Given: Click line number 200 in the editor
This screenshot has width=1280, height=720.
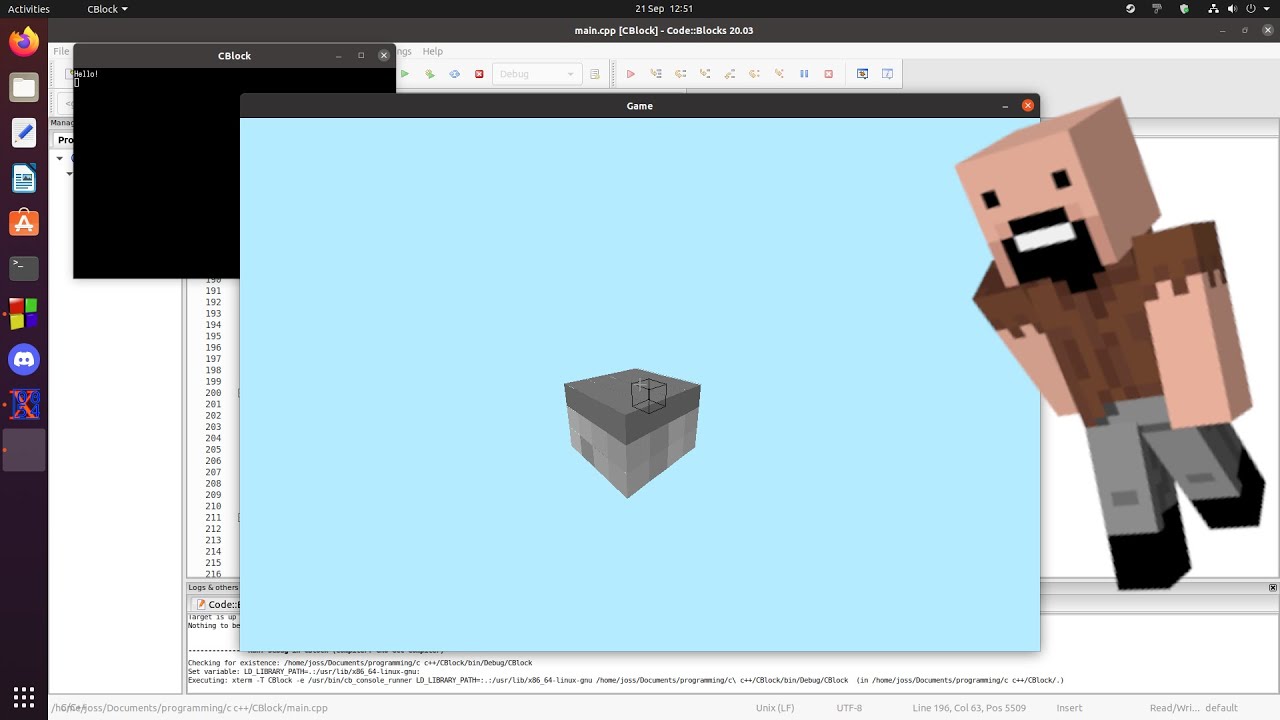Looking at the screenshot, I should click(x=213, y=393).
